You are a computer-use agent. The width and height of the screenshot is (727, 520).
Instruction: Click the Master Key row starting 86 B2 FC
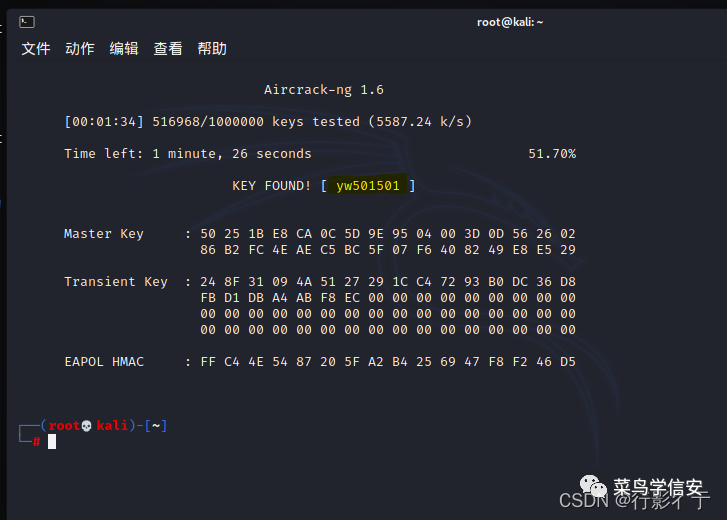(388, 250)
